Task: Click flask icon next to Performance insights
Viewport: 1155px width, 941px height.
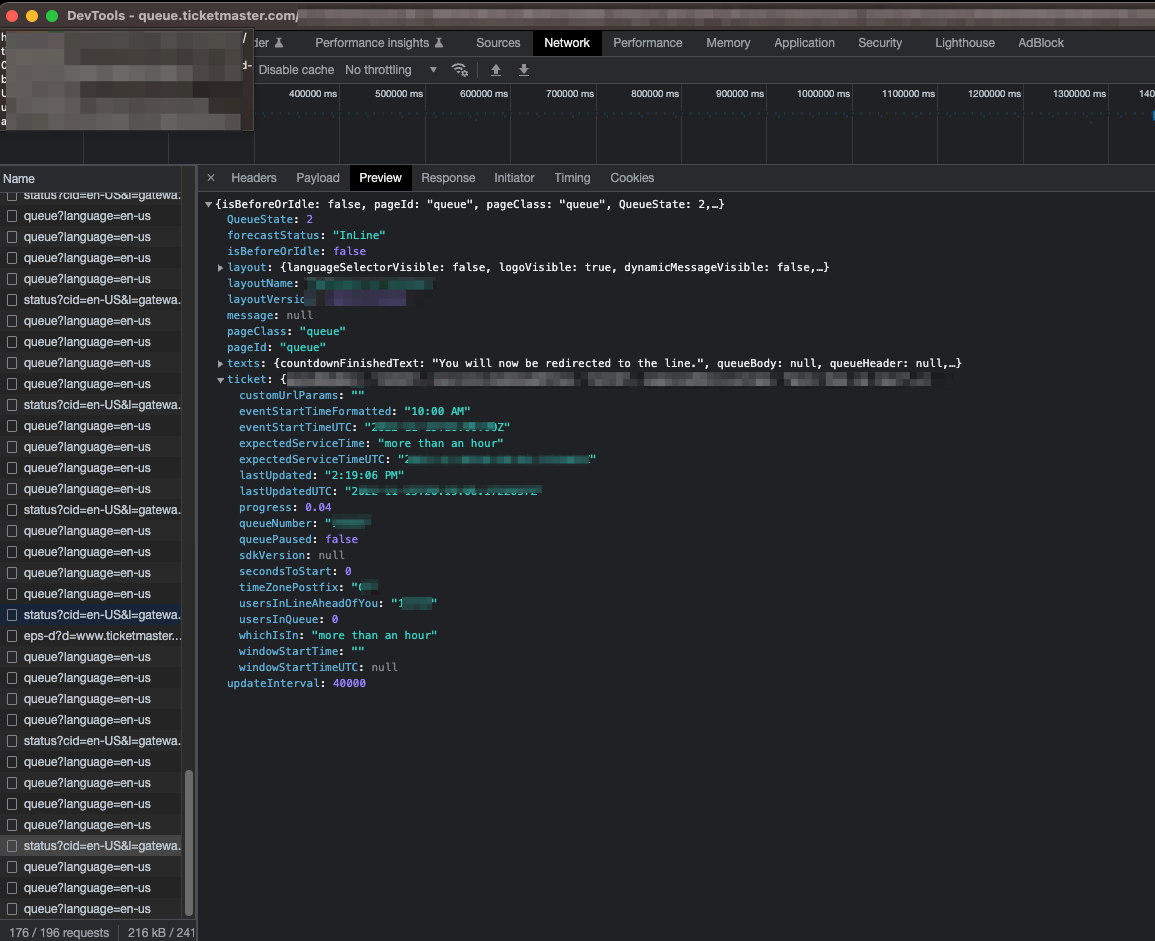Action: [x=439, y=43]
